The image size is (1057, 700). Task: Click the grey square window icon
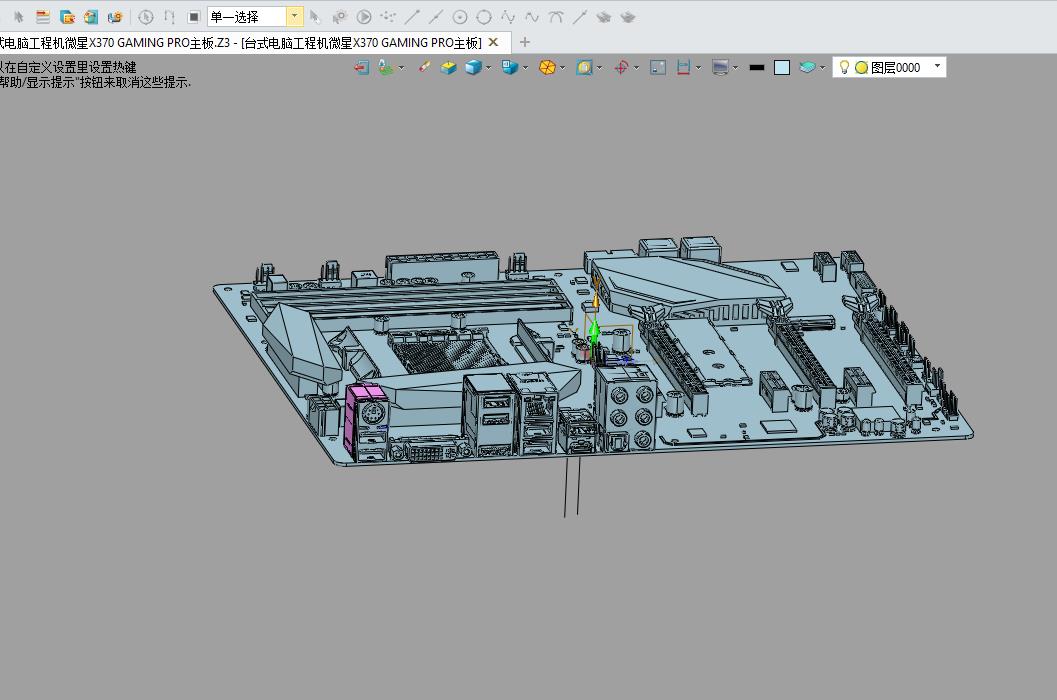pos(658,67)
